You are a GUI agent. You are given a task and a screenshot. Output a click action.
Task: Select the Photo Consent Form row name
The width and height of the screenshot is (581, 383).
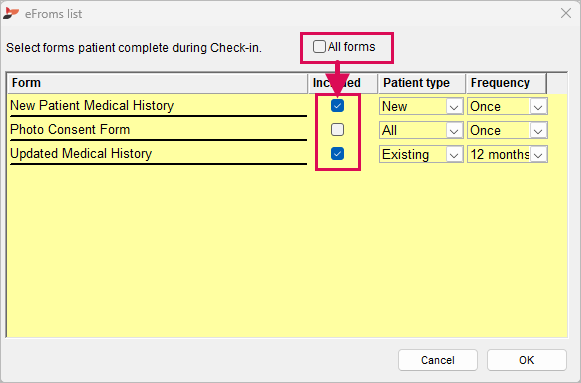tap(70, 130)
